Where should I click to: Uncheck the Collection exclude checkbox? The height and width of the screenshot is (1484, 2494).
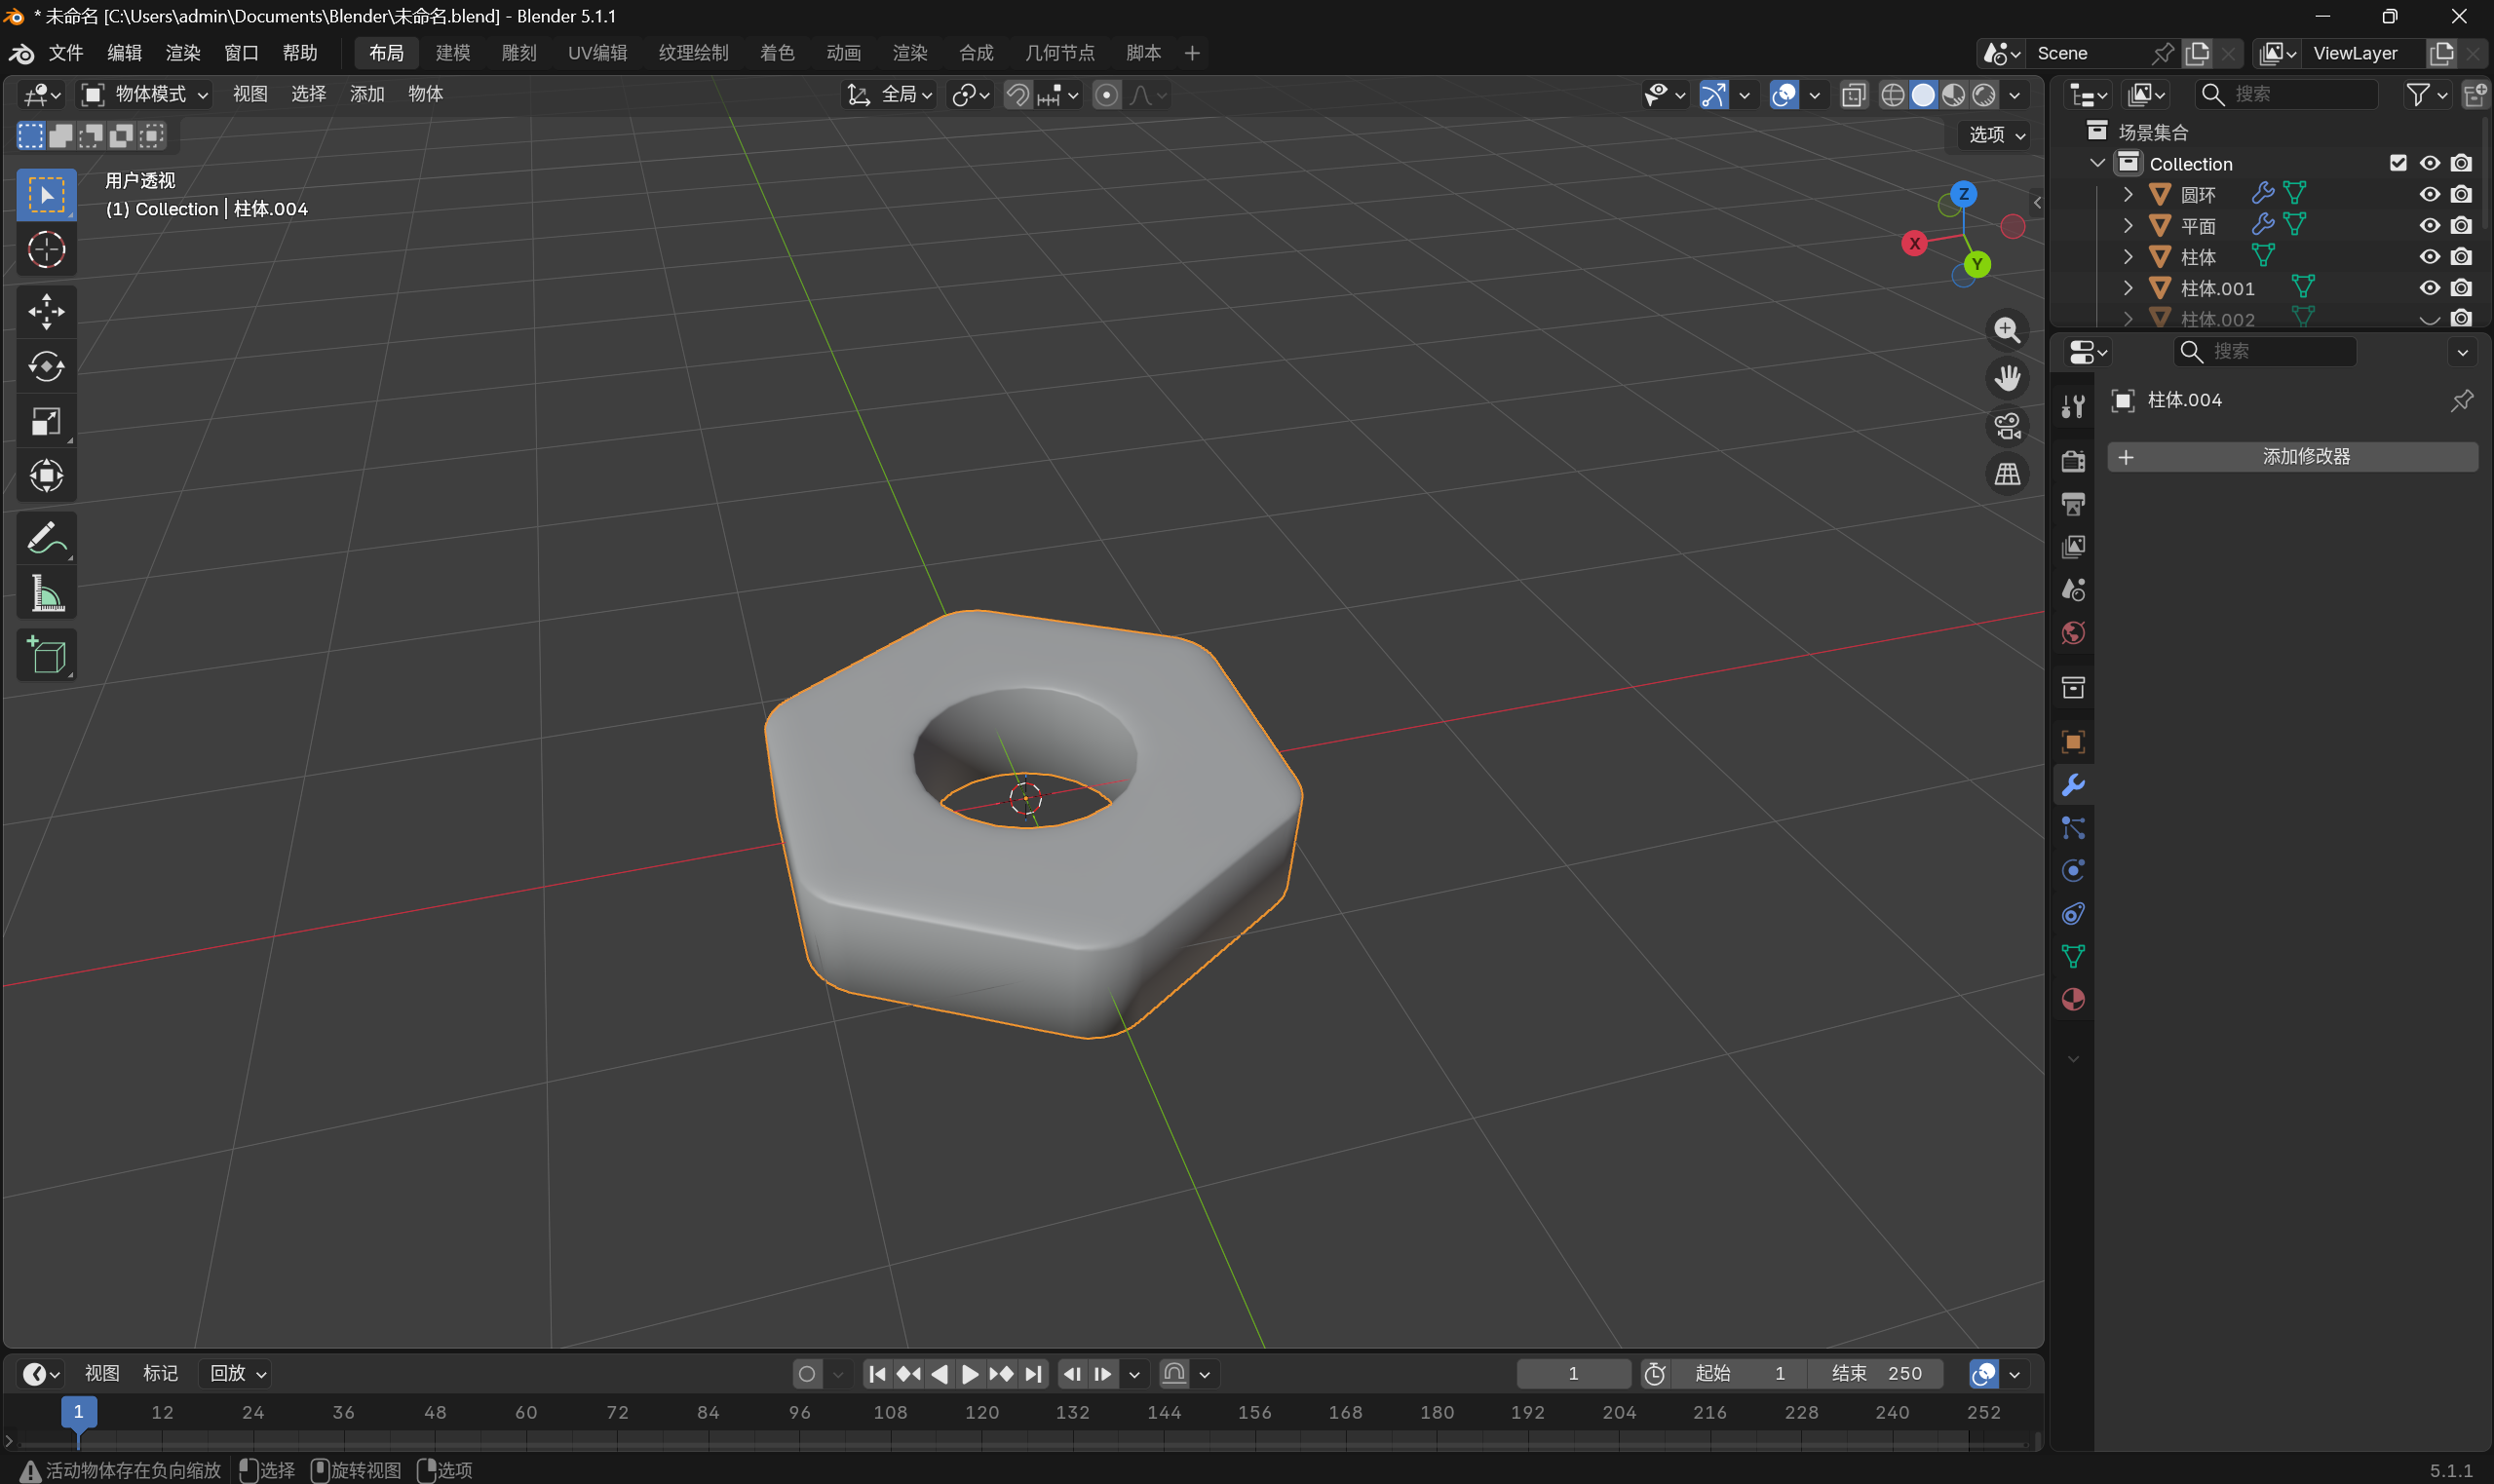tap(2397, 163)
